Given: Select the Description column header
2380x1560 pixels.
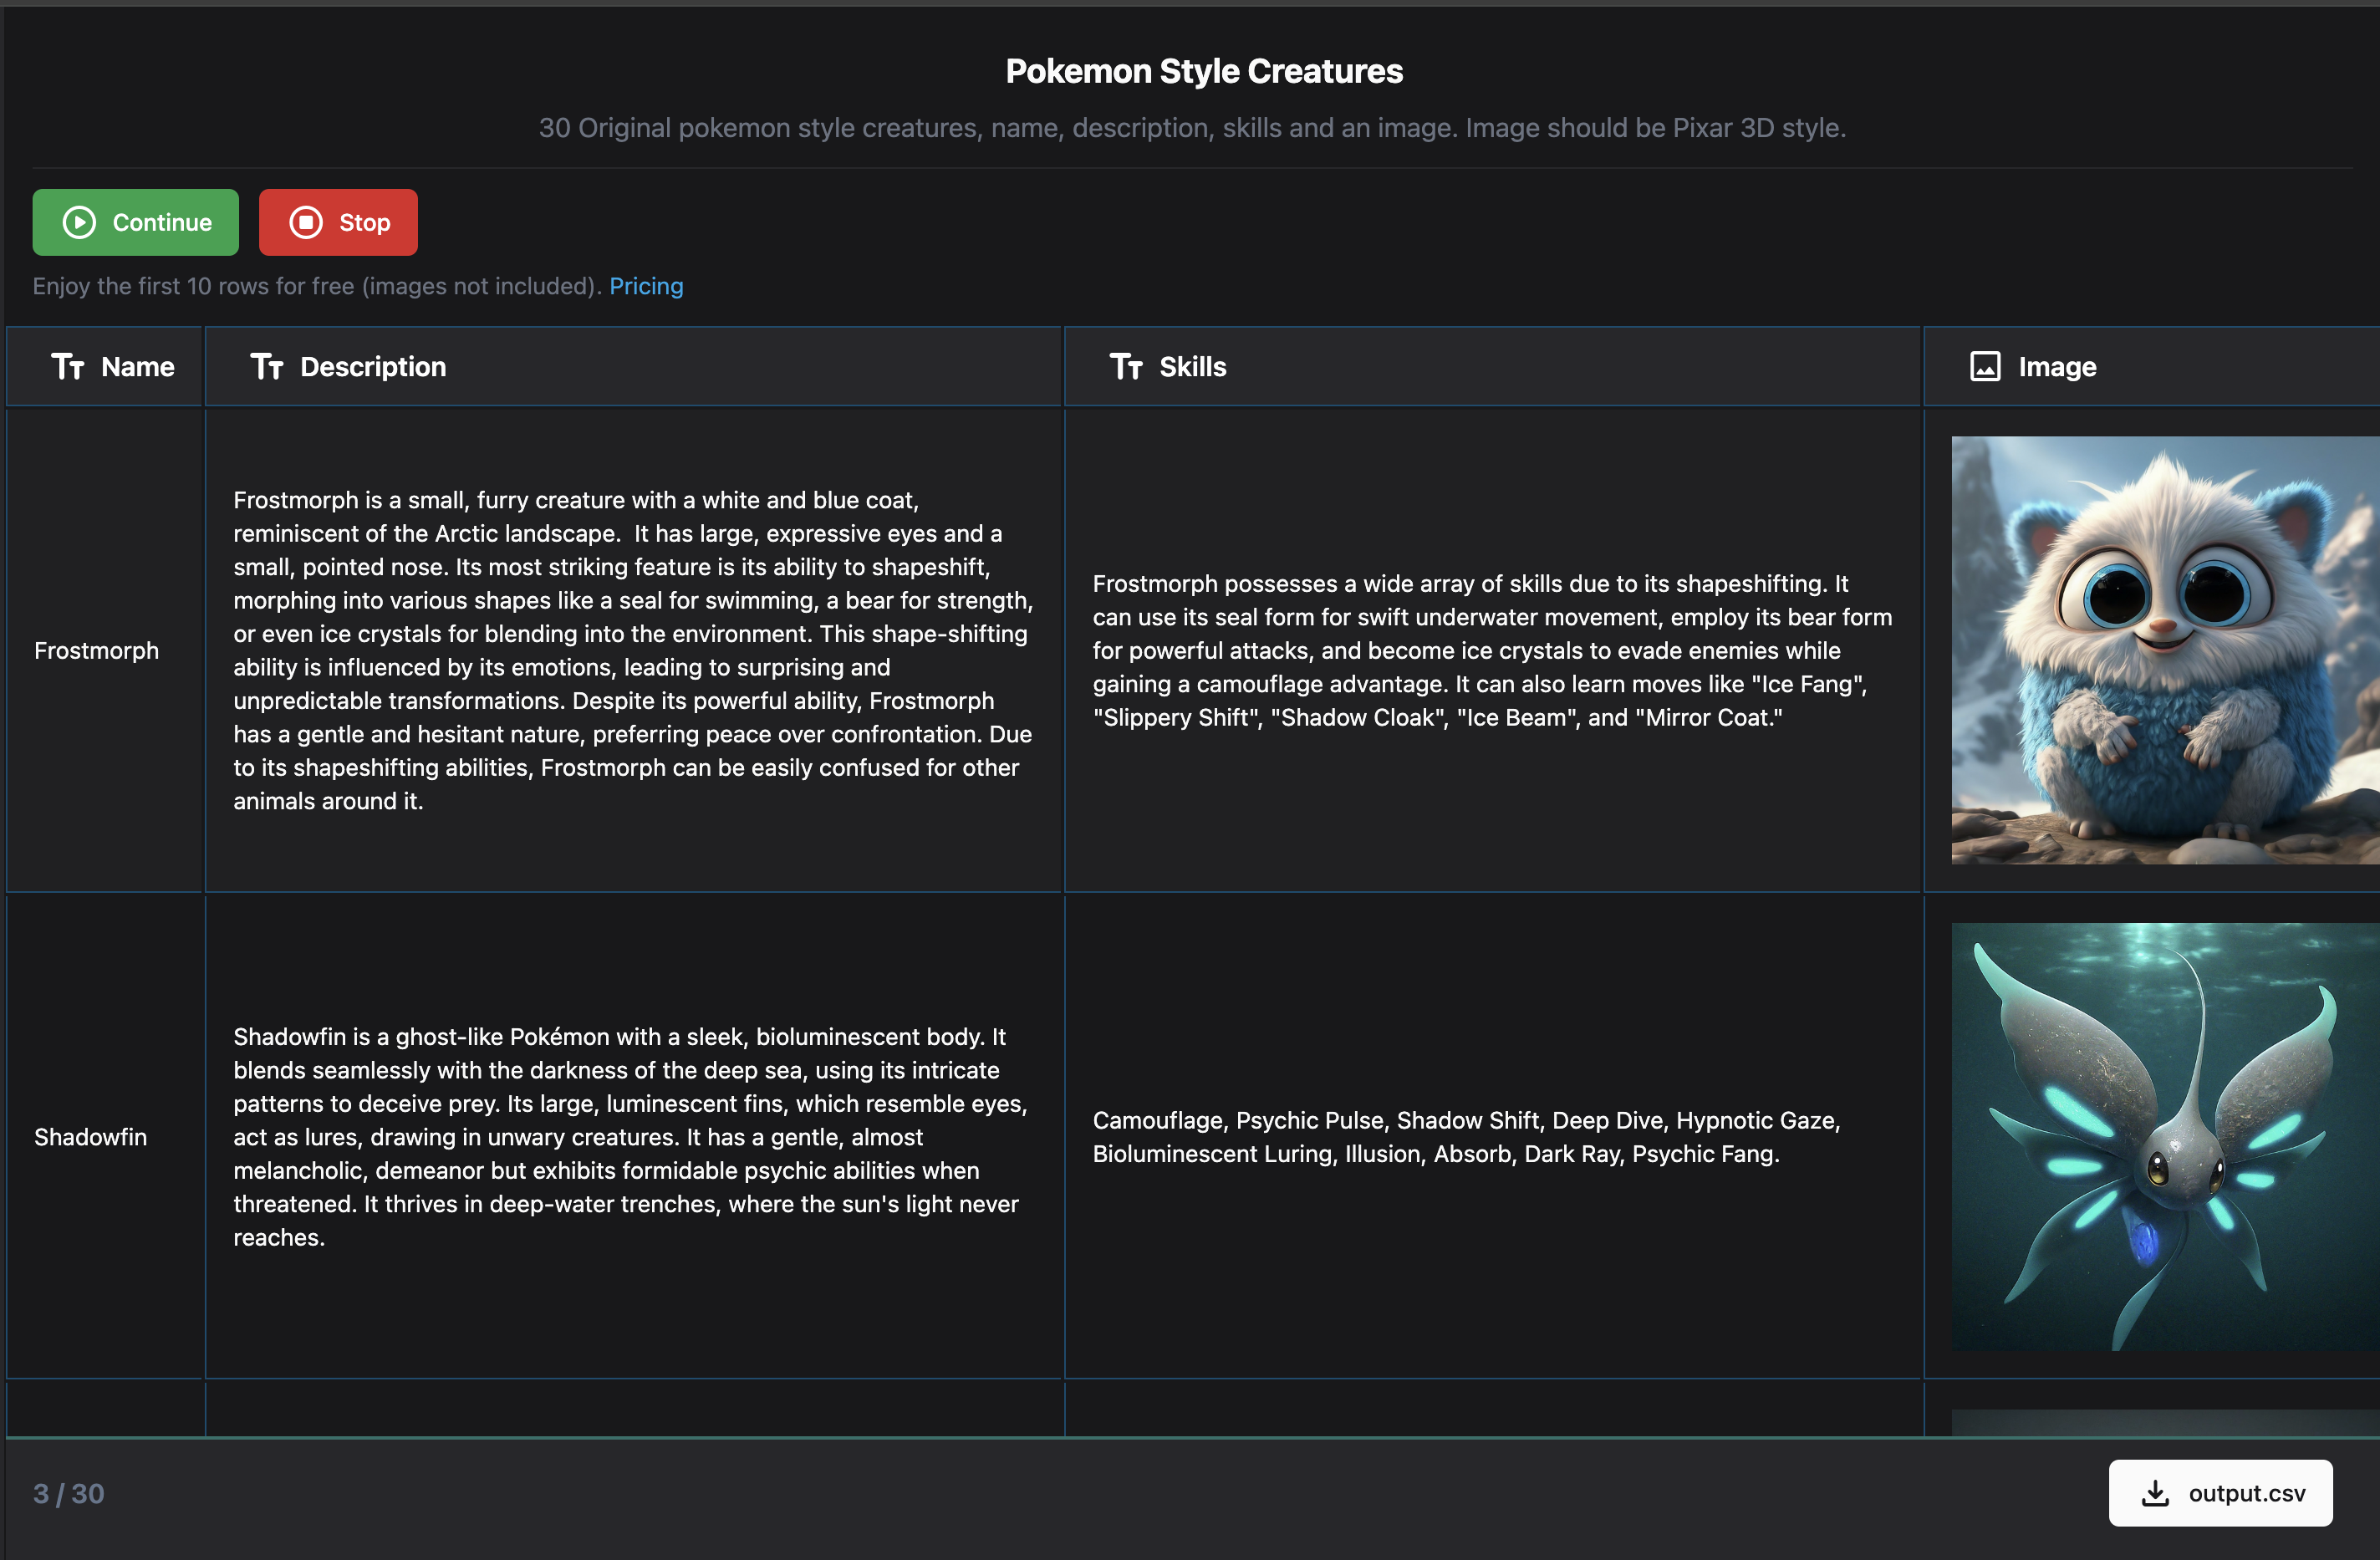Looking at the screenshot, I should click(x=373, y=367).
